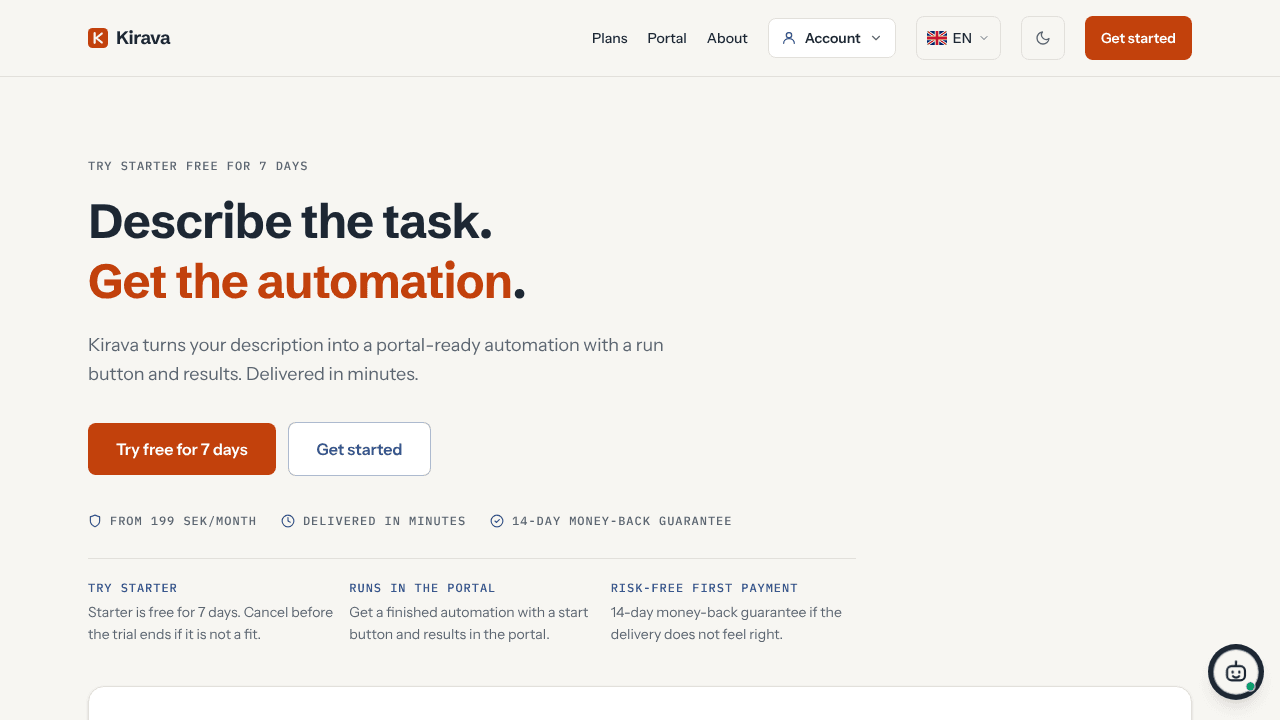Click the 'Delivered in minutes' label

384,521
